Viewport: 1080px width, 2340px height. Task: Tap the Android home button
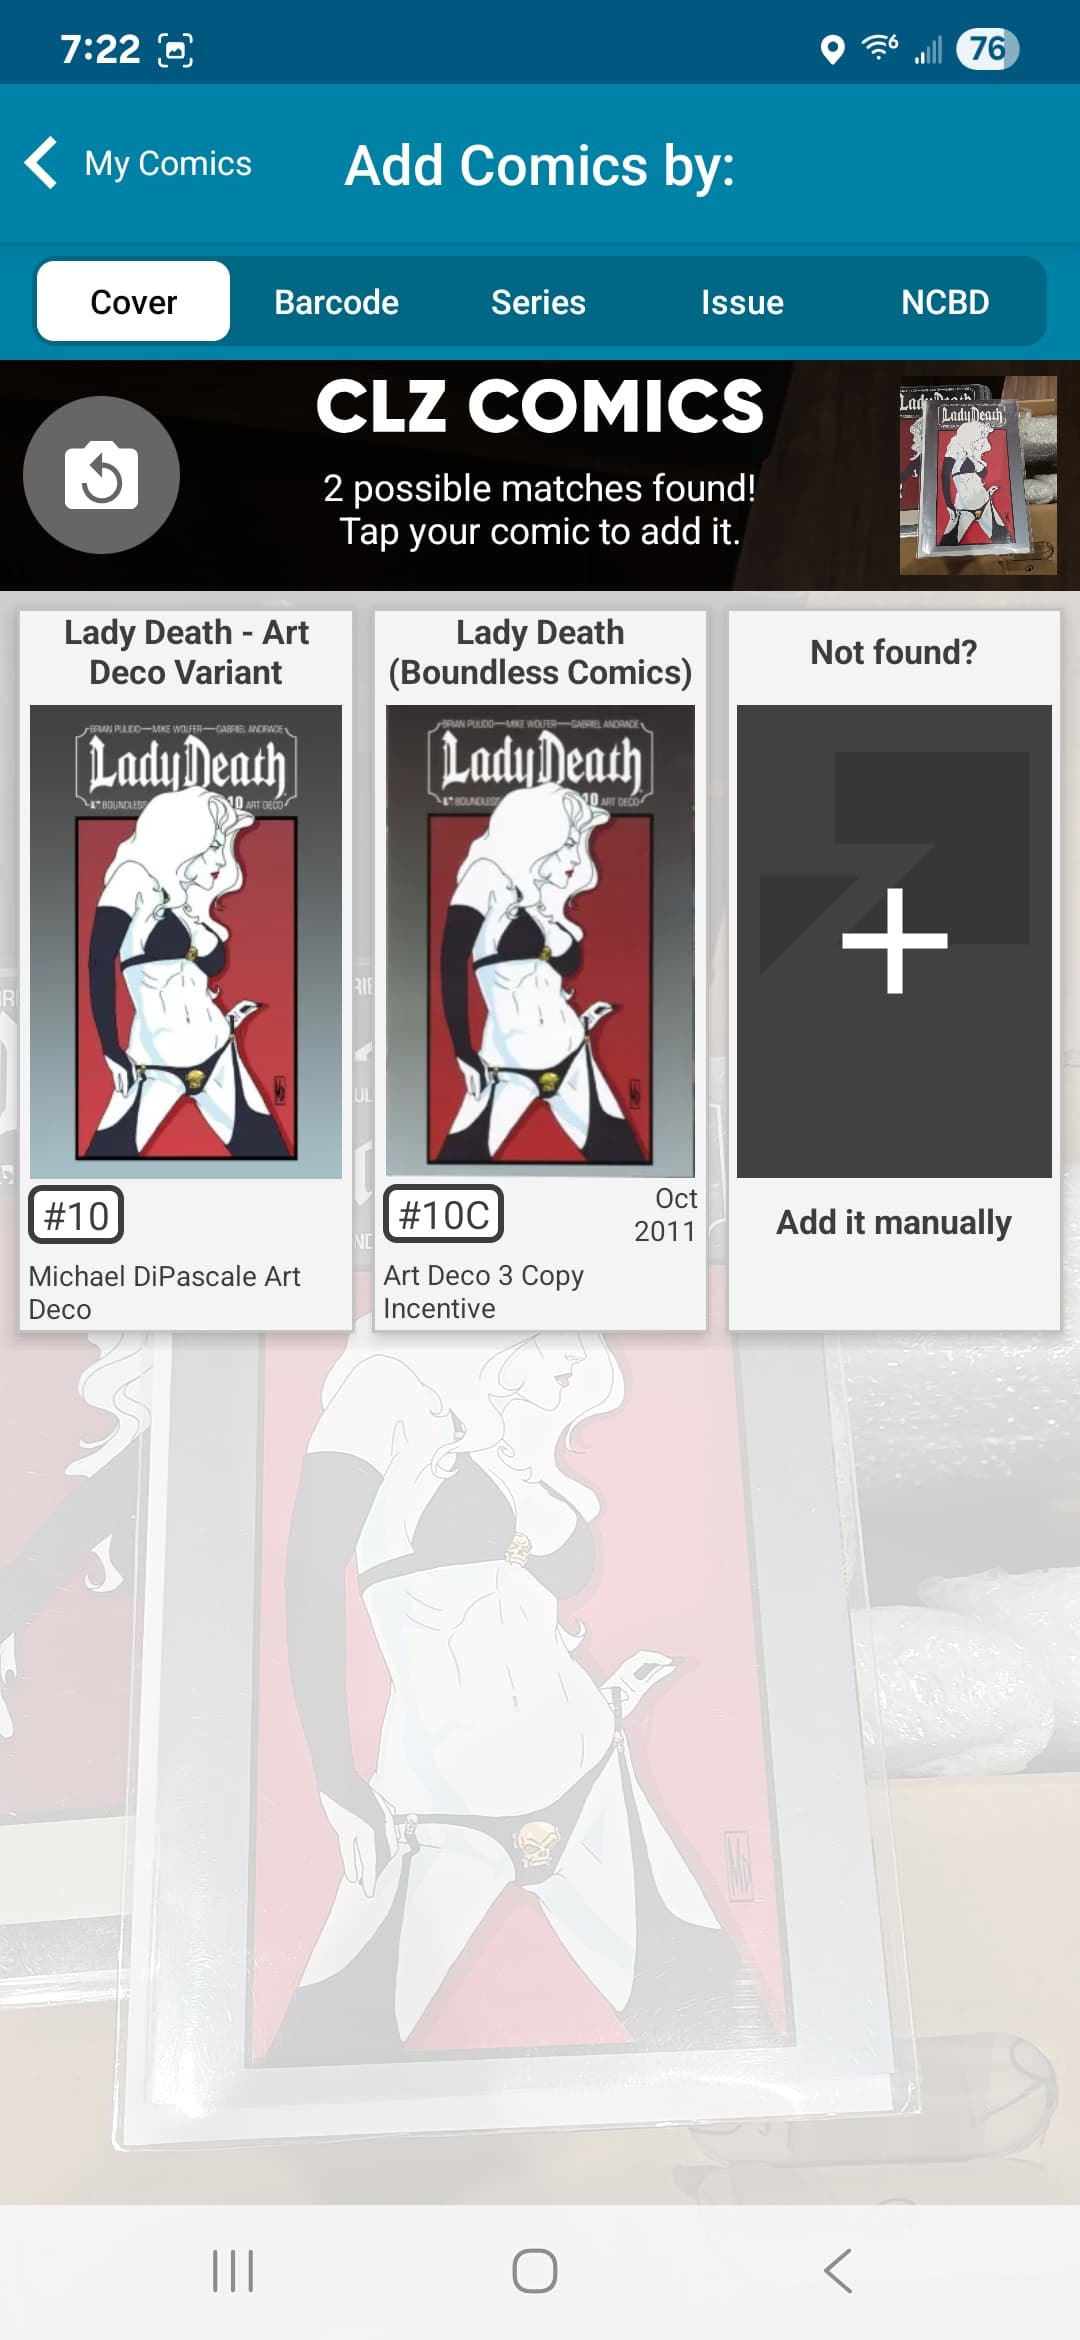(535, 2271)
